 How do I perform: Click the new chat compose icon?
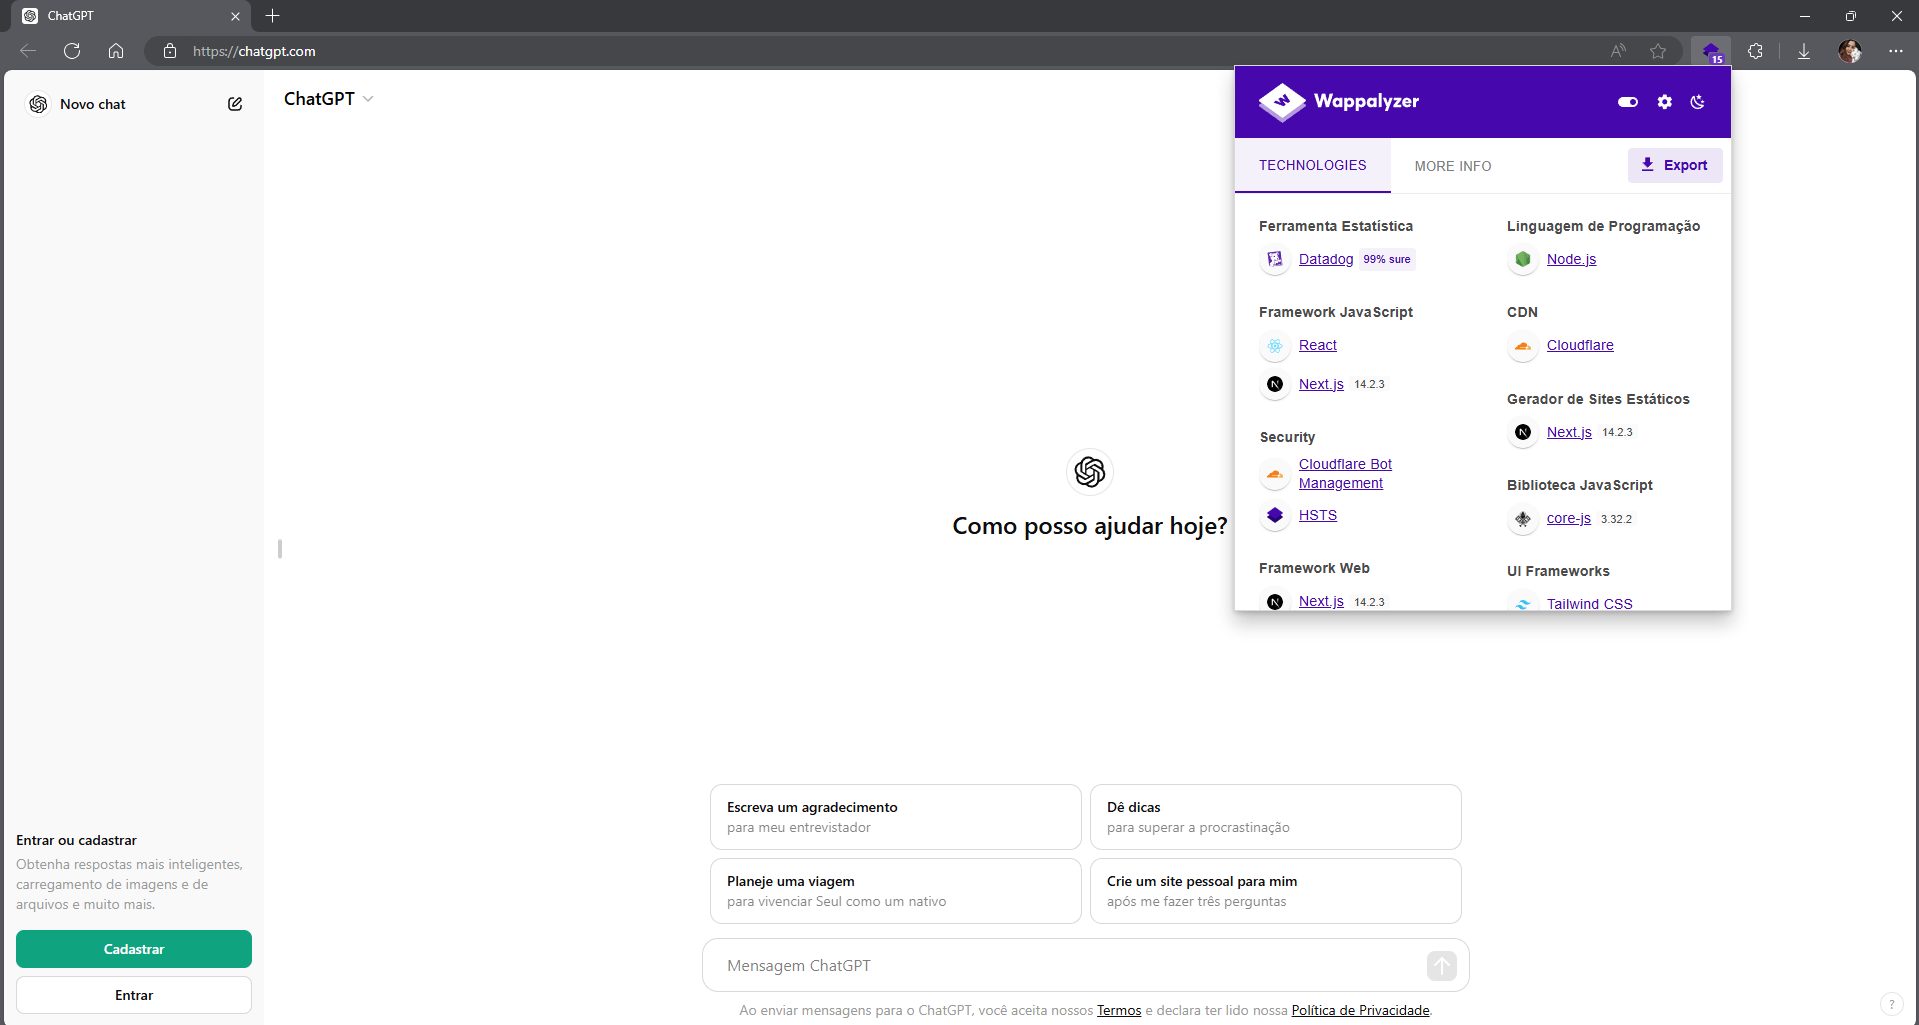click(x=235, y=104)
